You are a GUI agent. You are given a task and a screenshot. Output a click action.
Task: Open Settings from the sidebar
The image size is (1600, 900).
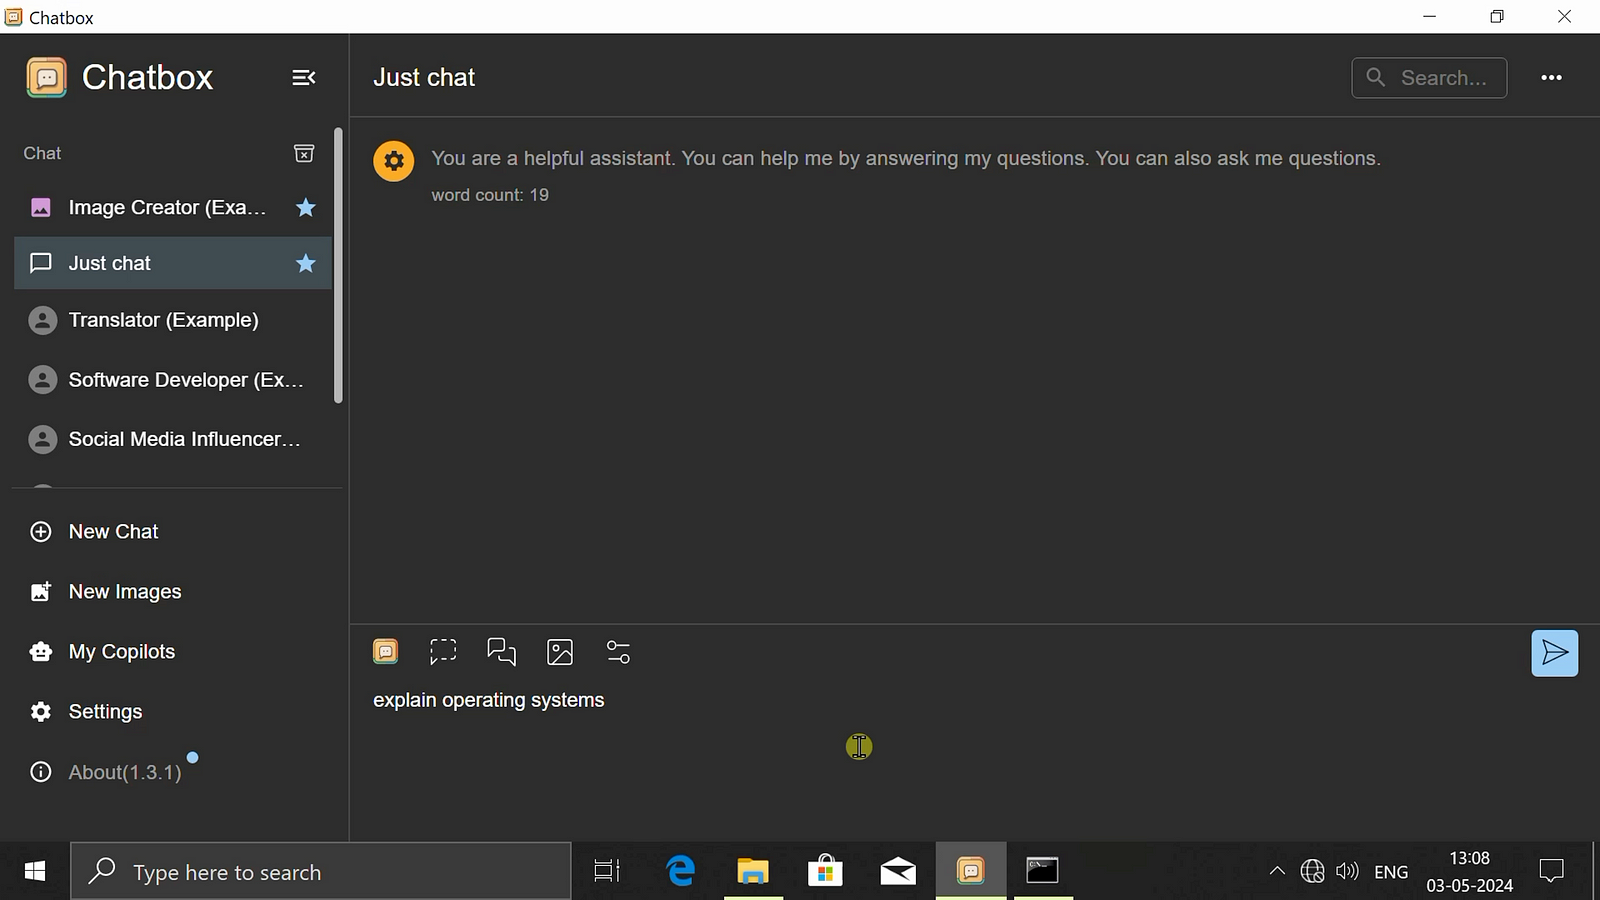105,712
